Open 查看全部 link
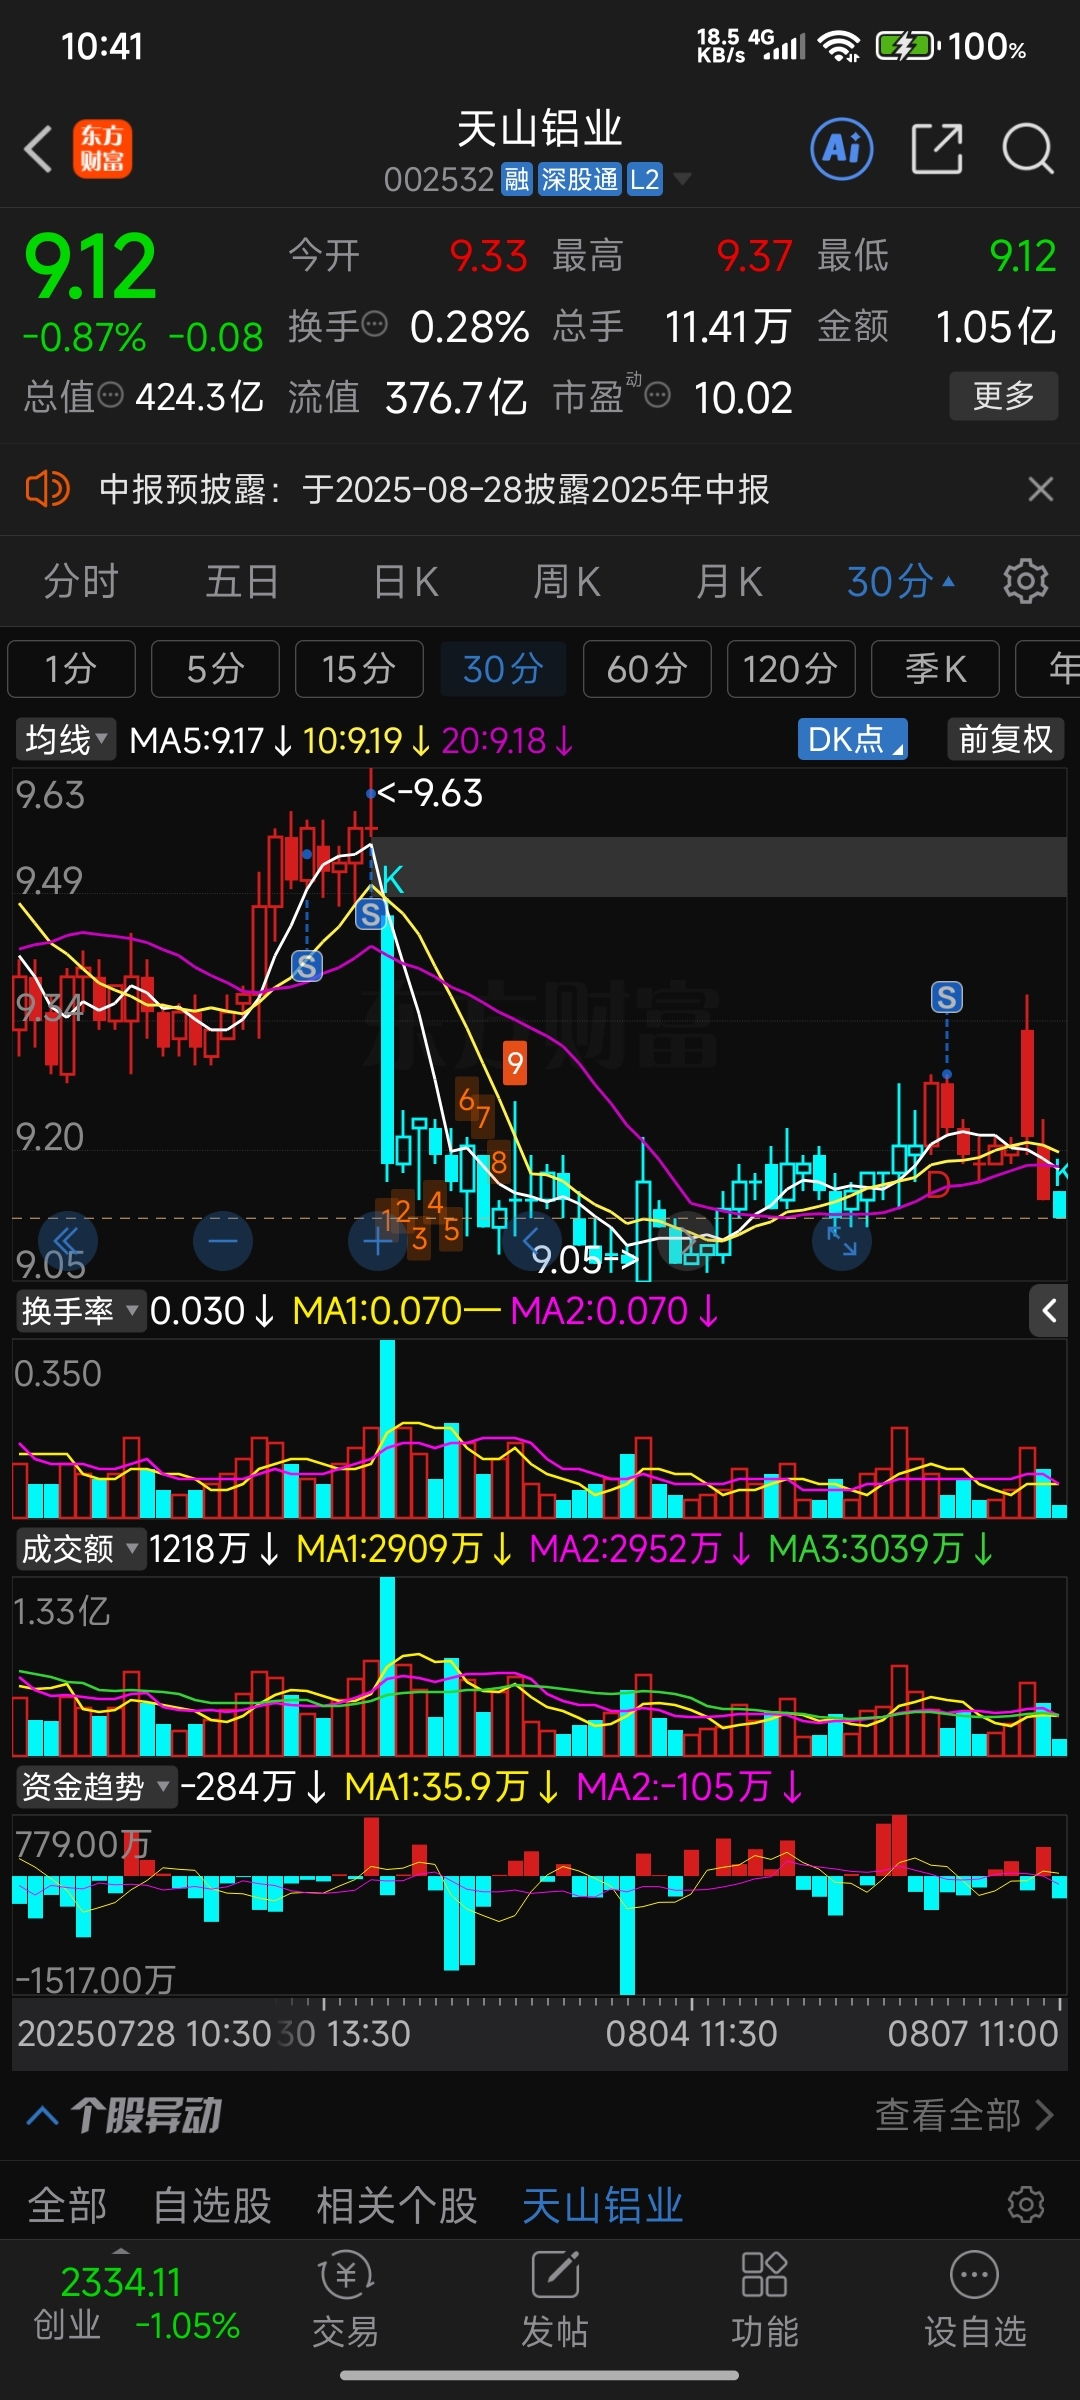Image resolution: width=1080 pixels, height=2400 pixels. (x=964, y=2115)
